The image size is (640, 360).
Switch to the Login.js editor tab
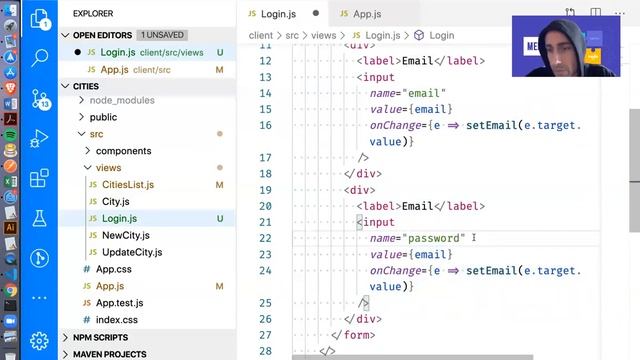pos(278,14)
